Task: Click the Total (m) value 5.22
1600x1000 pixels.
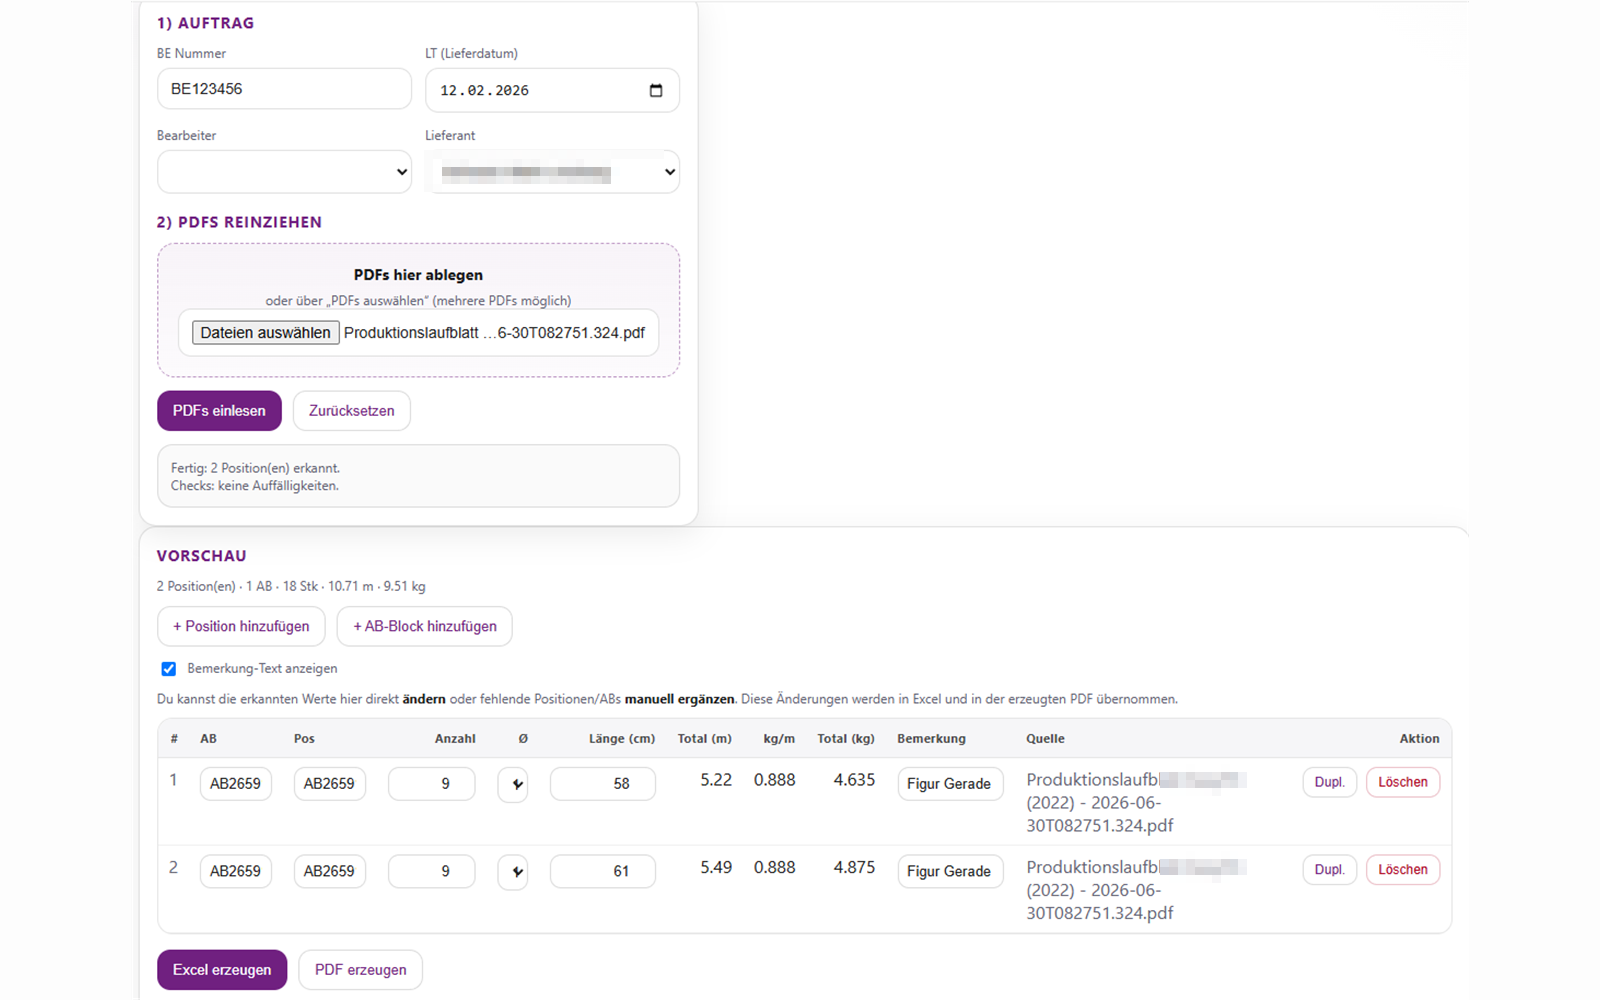Action: tap(716, 780)
